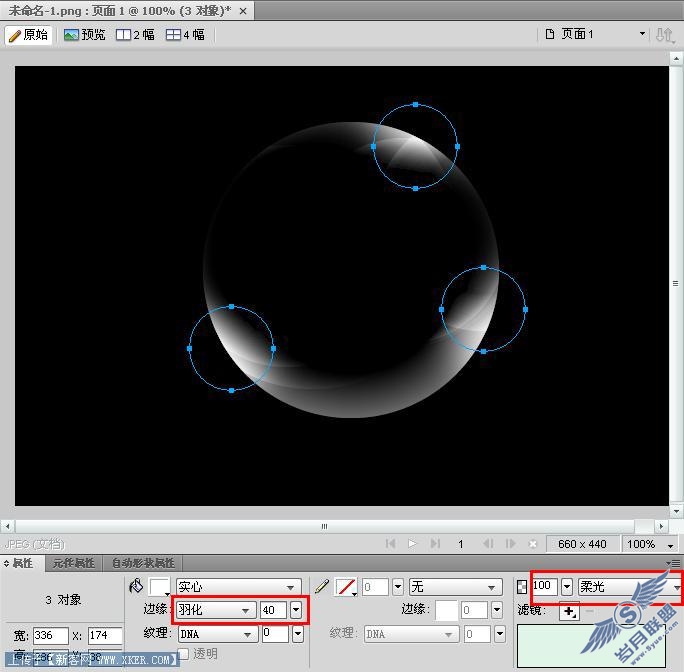Click the stop playback X icon
The width and height of the screenshot is (684, 672).
[x=533, y=544]
